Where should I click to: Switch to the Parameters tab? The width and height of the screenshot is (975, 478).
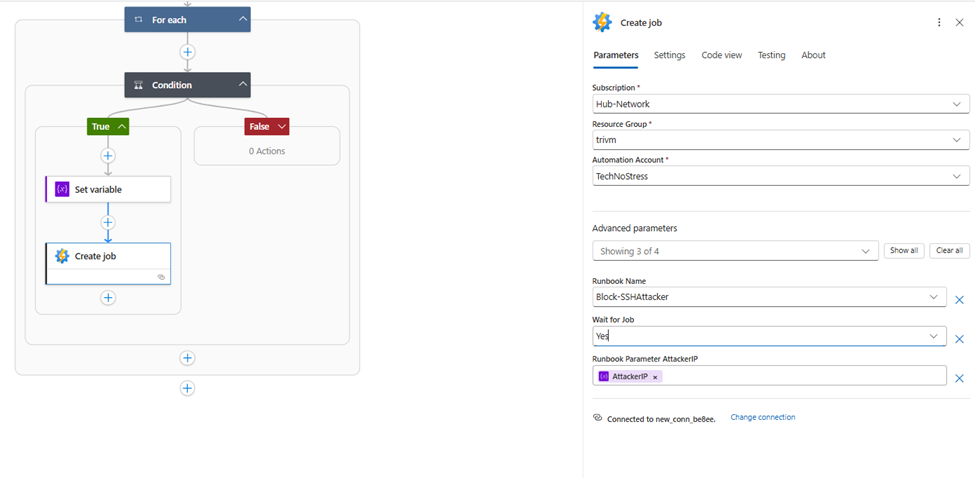[616, 55]
